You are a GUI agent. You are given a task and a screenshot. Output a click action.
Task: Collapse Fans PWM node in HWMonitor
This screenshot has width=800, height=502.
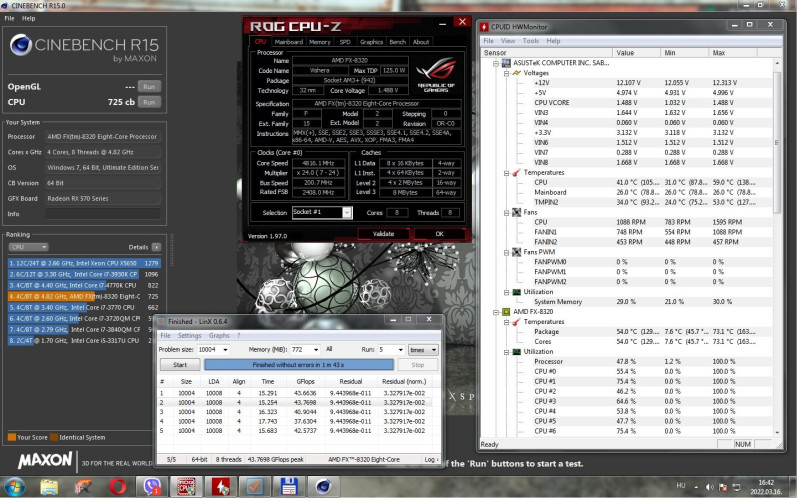pyautogui.click(x=506, y=252)
